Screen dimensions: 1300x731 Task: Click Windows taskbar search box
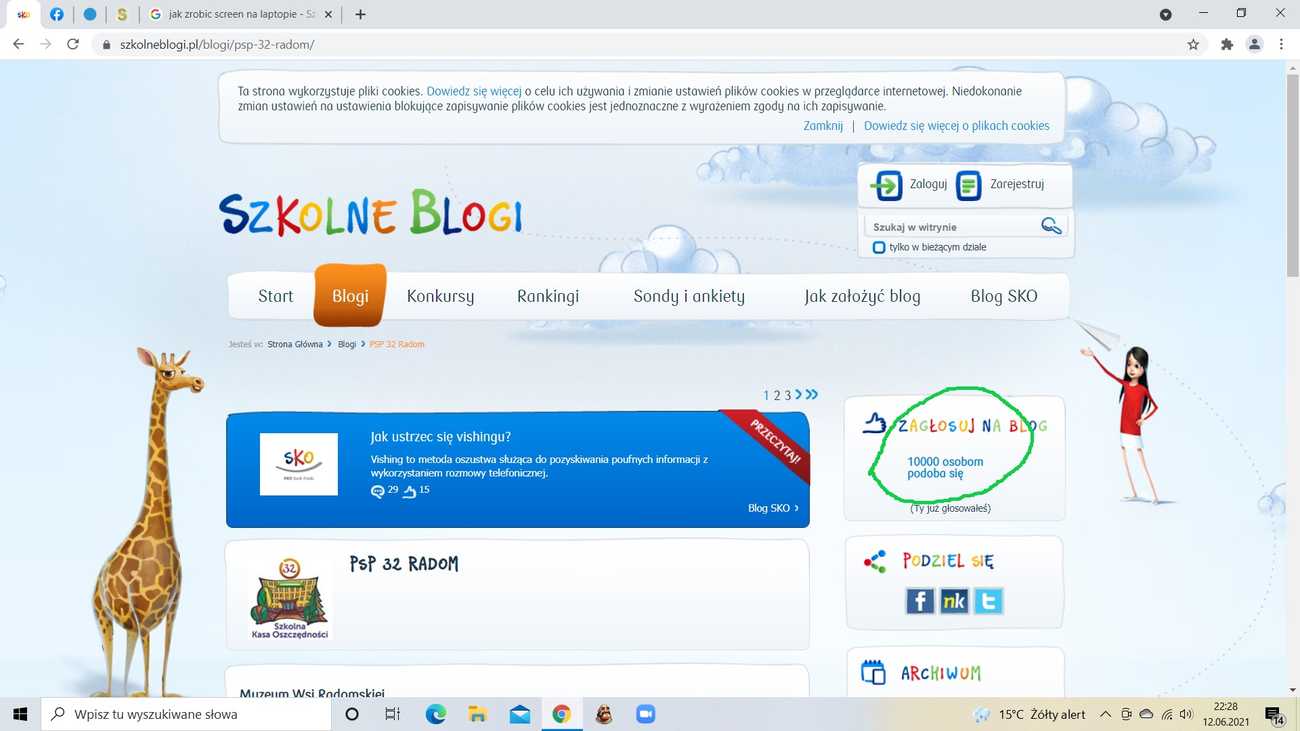186,714
